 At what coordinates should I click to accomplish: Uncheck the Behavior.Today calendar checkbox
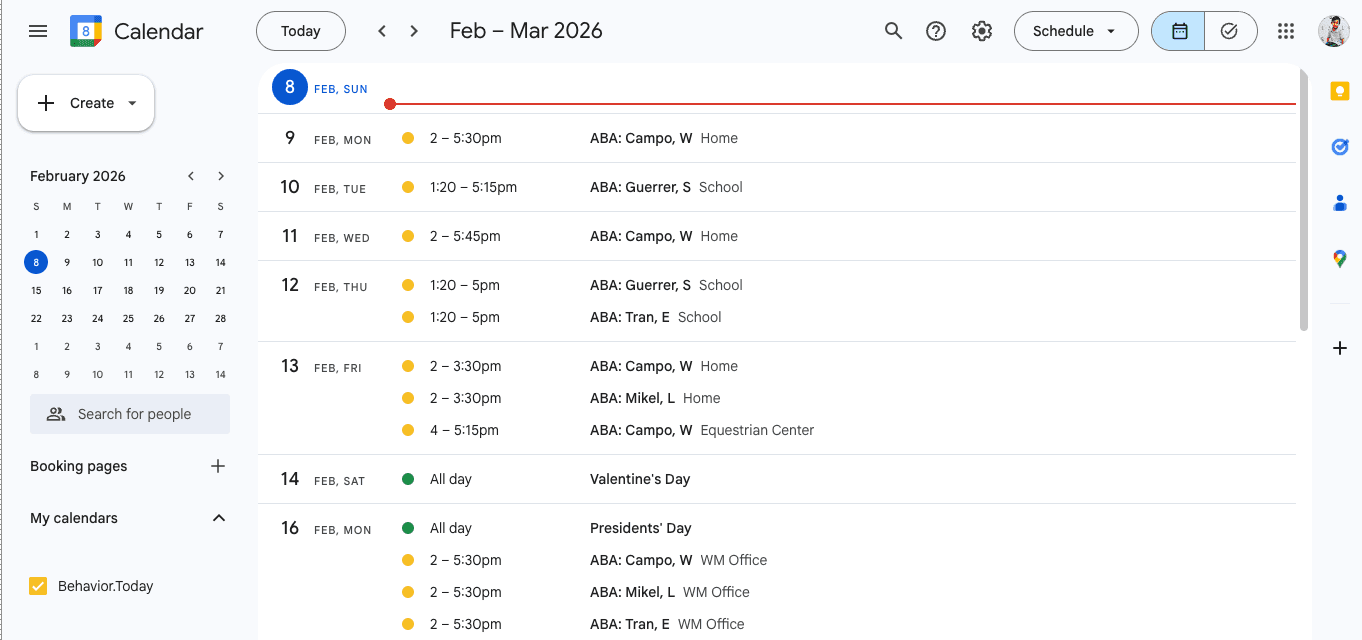(x=38, y=586)
